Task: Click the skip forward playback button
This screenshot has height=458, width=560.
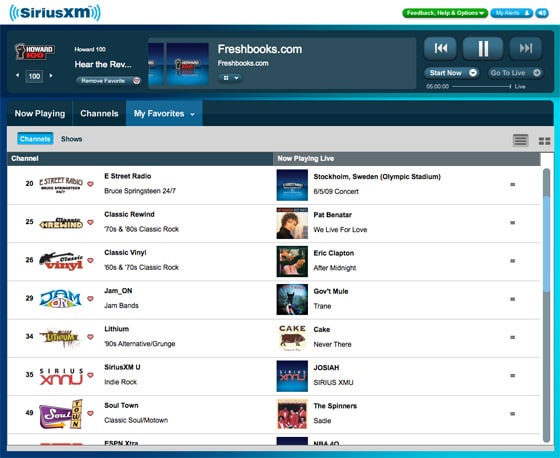Action: pyautogui.click(x=525, y=48)
